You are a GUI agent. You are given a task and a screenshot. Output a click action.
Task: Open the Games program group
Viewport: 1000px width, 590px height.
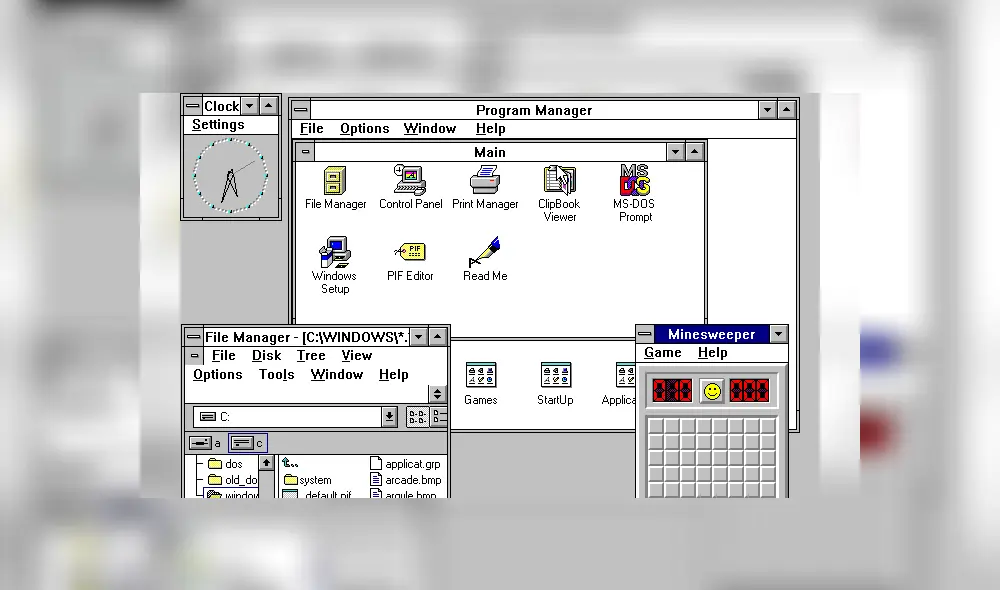click(x=481, y=377)
